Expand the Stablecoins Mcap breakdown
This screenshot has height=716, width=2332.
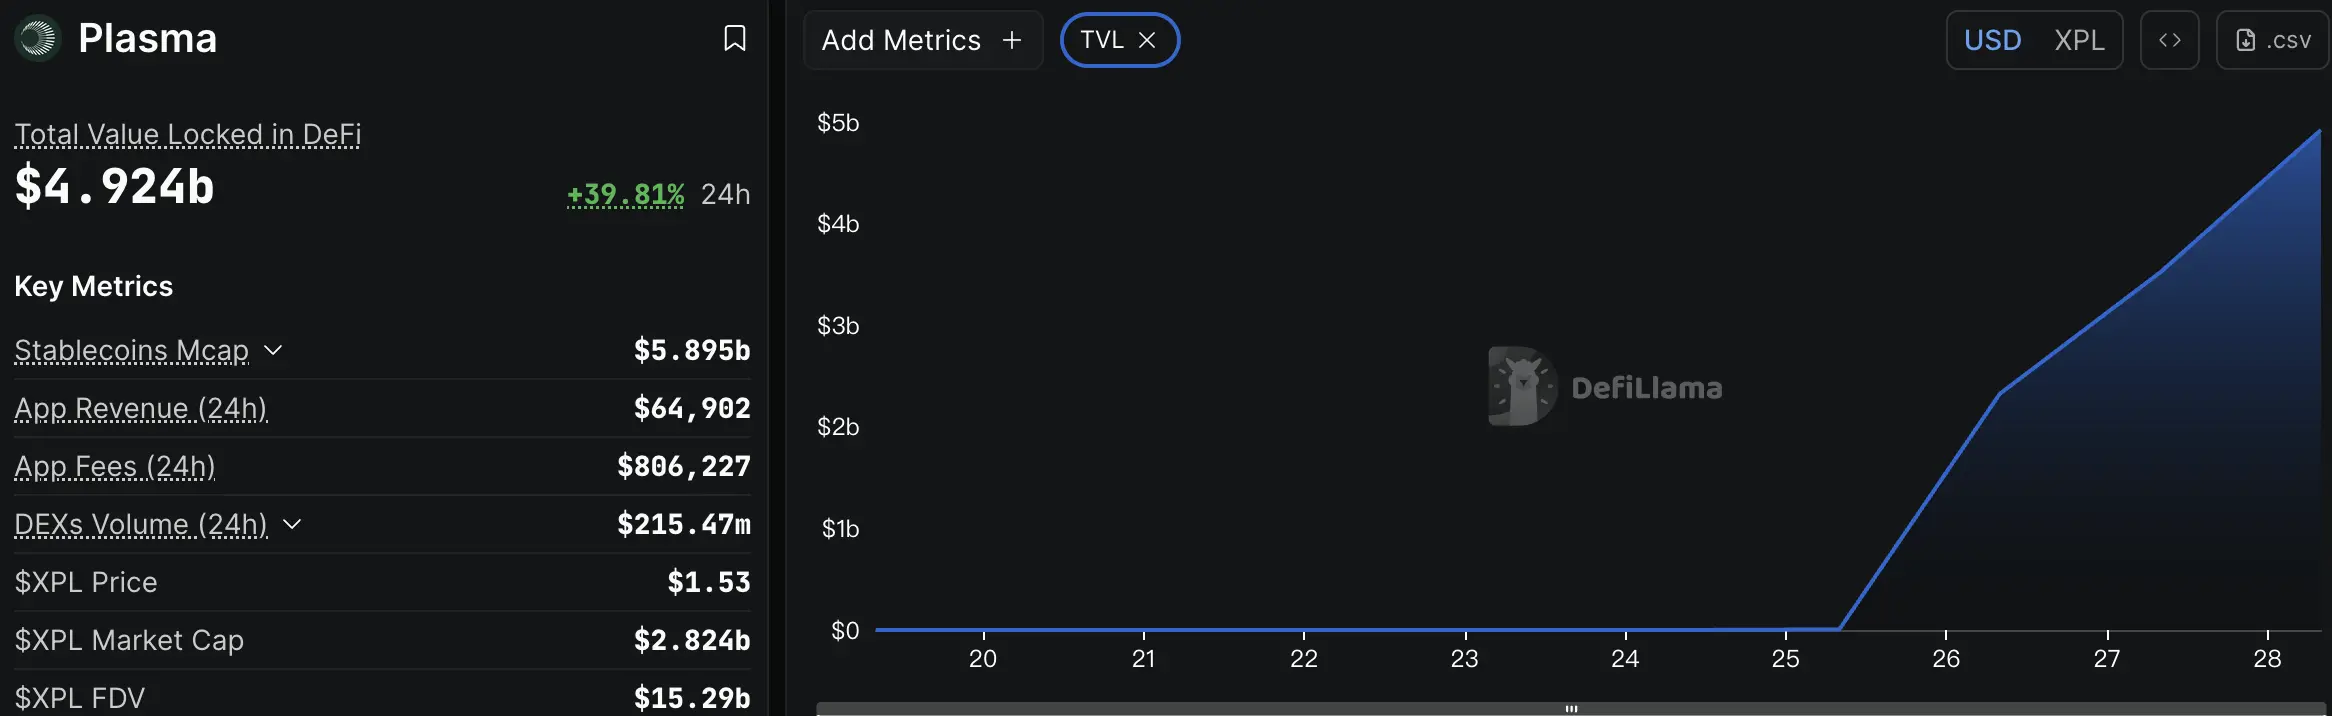[x=273, y=350]
